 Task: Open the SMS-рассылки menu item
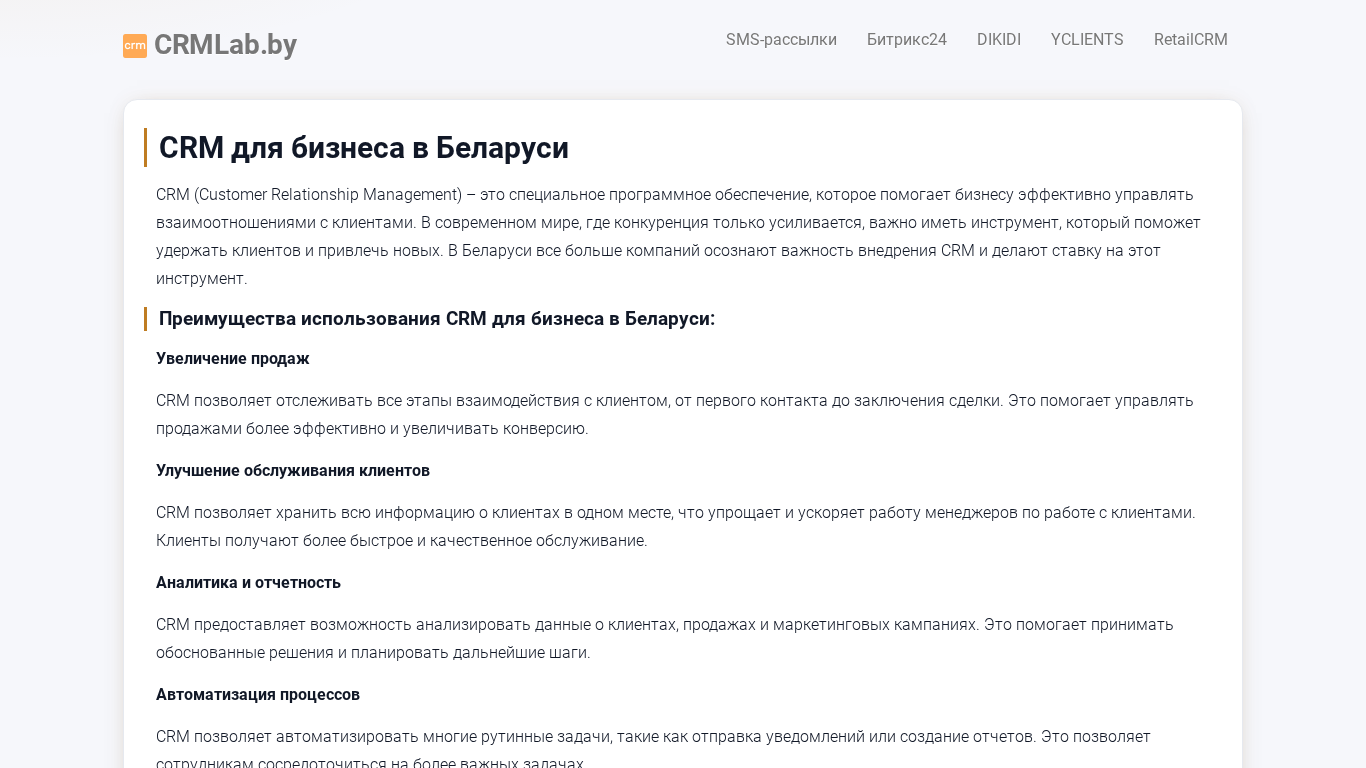[781, 40]
